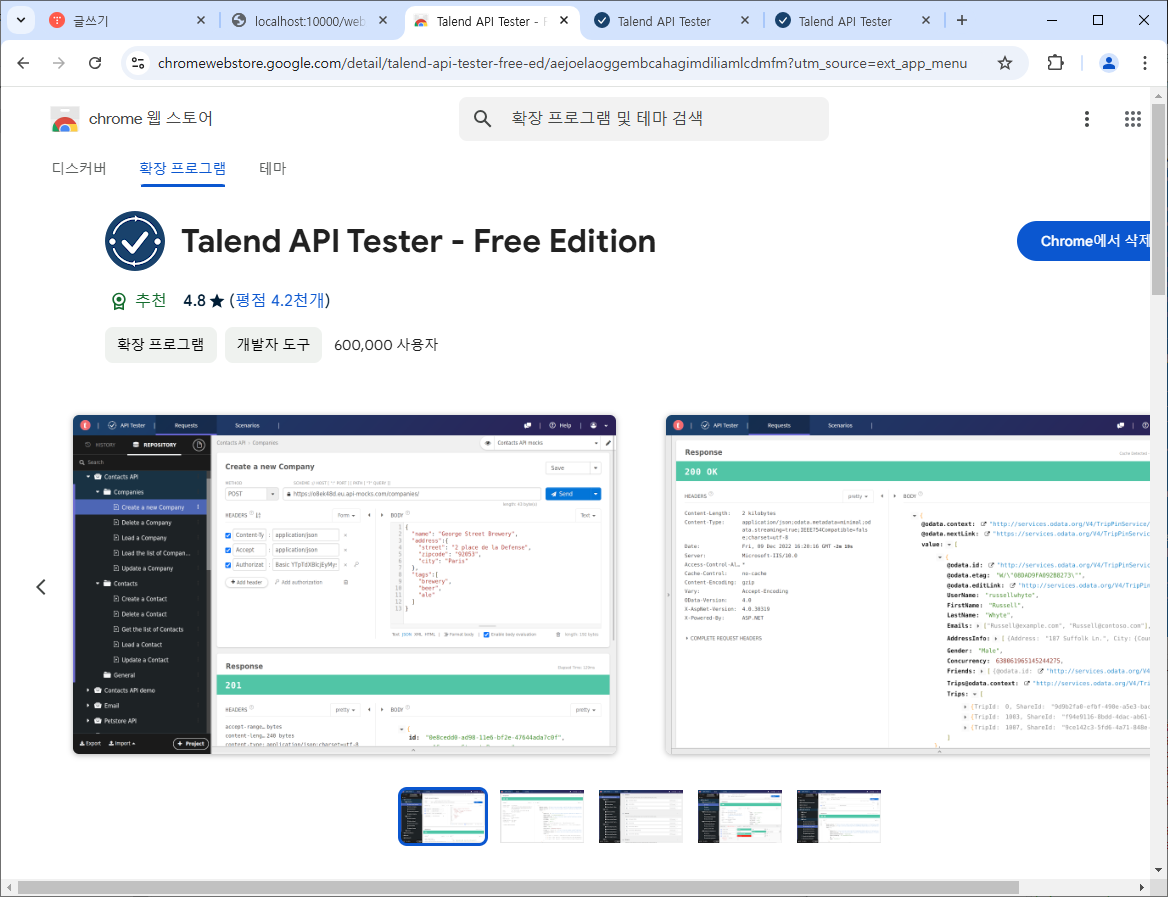The image size is (1168, 897).
Task: Click the Talend API Tester - Free Edition heading
Action: (419, 241)
